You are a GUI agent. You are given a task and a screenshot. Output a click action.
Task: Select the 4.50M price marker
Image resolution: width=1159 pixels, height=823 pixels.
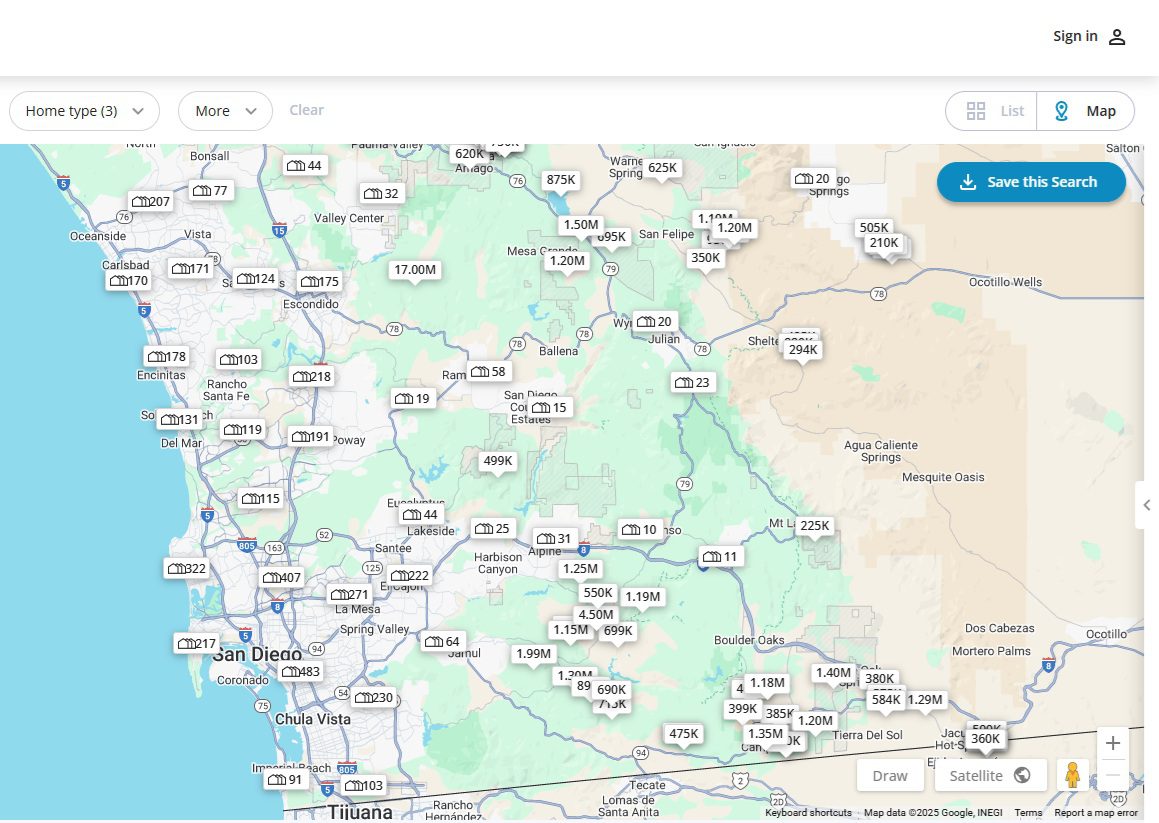(x=596, y=614)
